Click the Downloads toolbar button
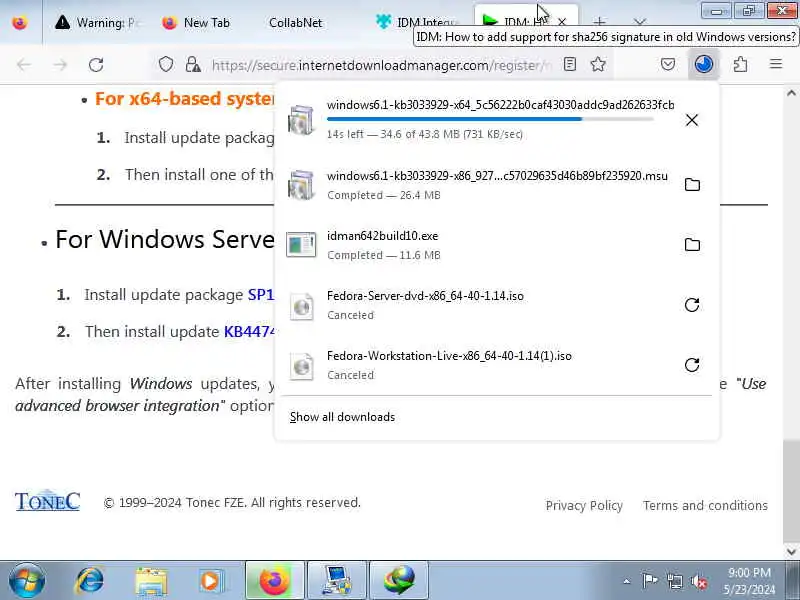 click(x=704, y=64)
